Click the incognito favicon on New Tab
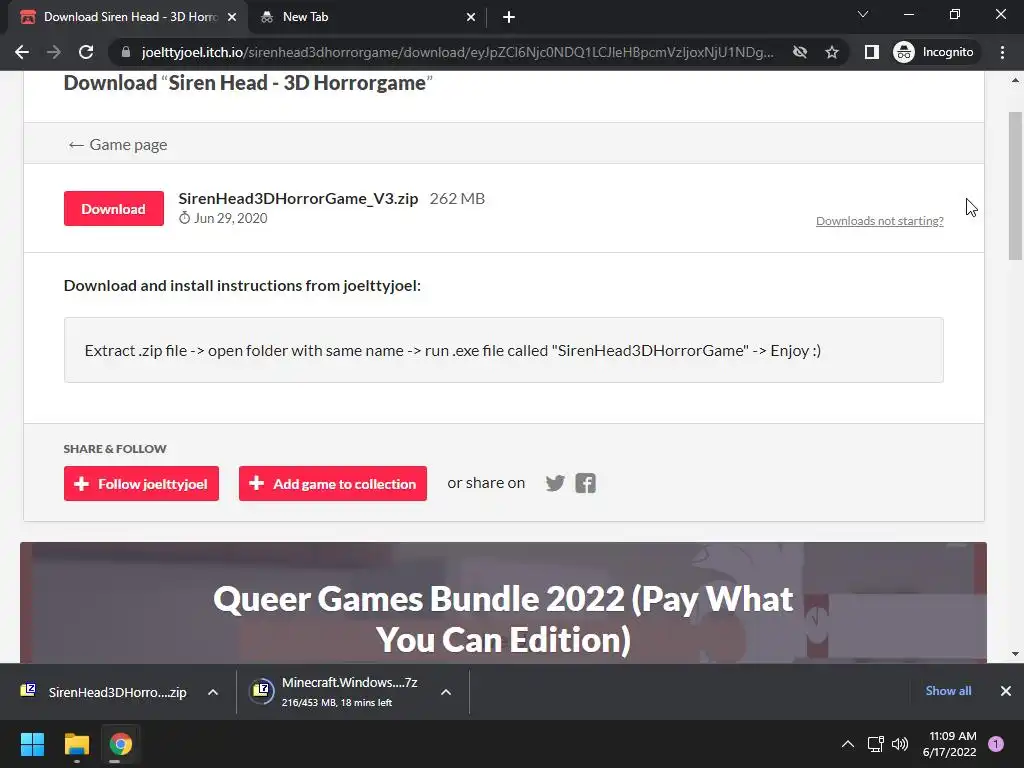Image resolution: width=1024 pixels, height=768 pixels. coord(266,17)
